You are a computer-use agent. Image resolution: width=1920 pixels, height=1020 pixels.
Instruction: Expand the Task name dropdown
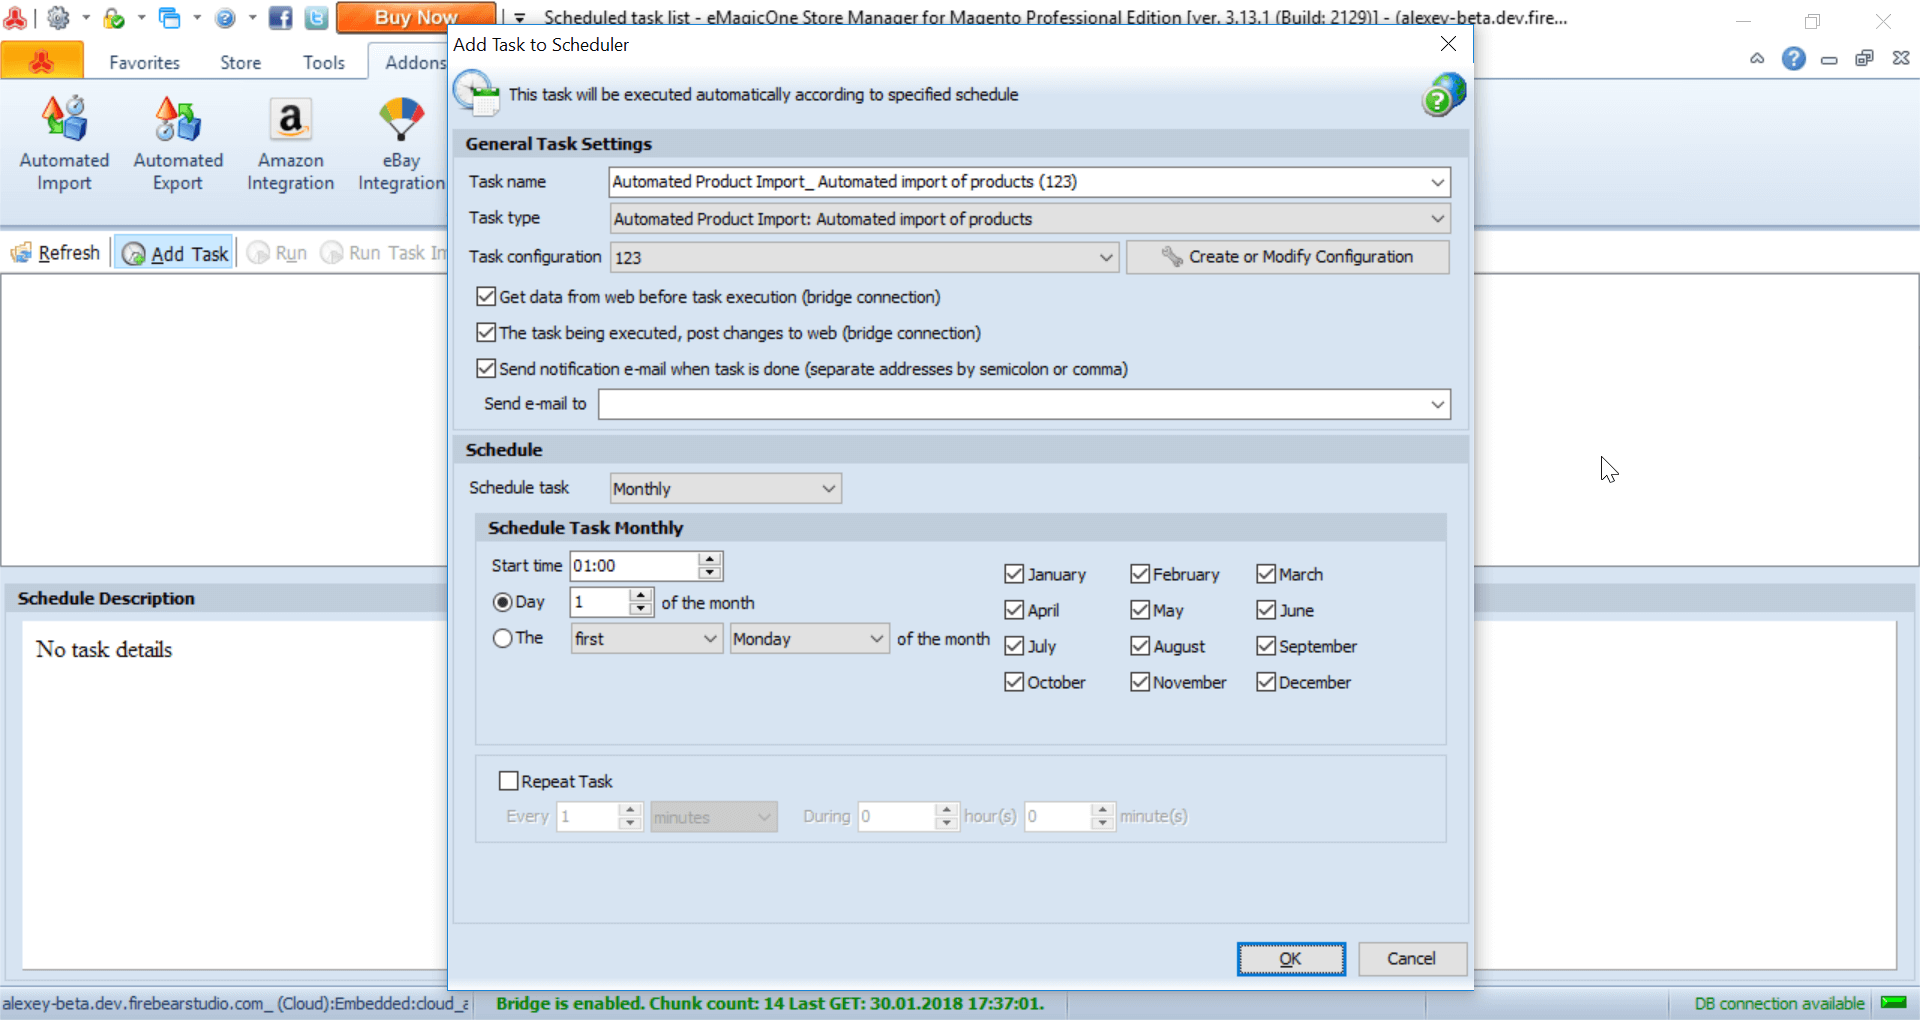click(x=1437, y=182)
